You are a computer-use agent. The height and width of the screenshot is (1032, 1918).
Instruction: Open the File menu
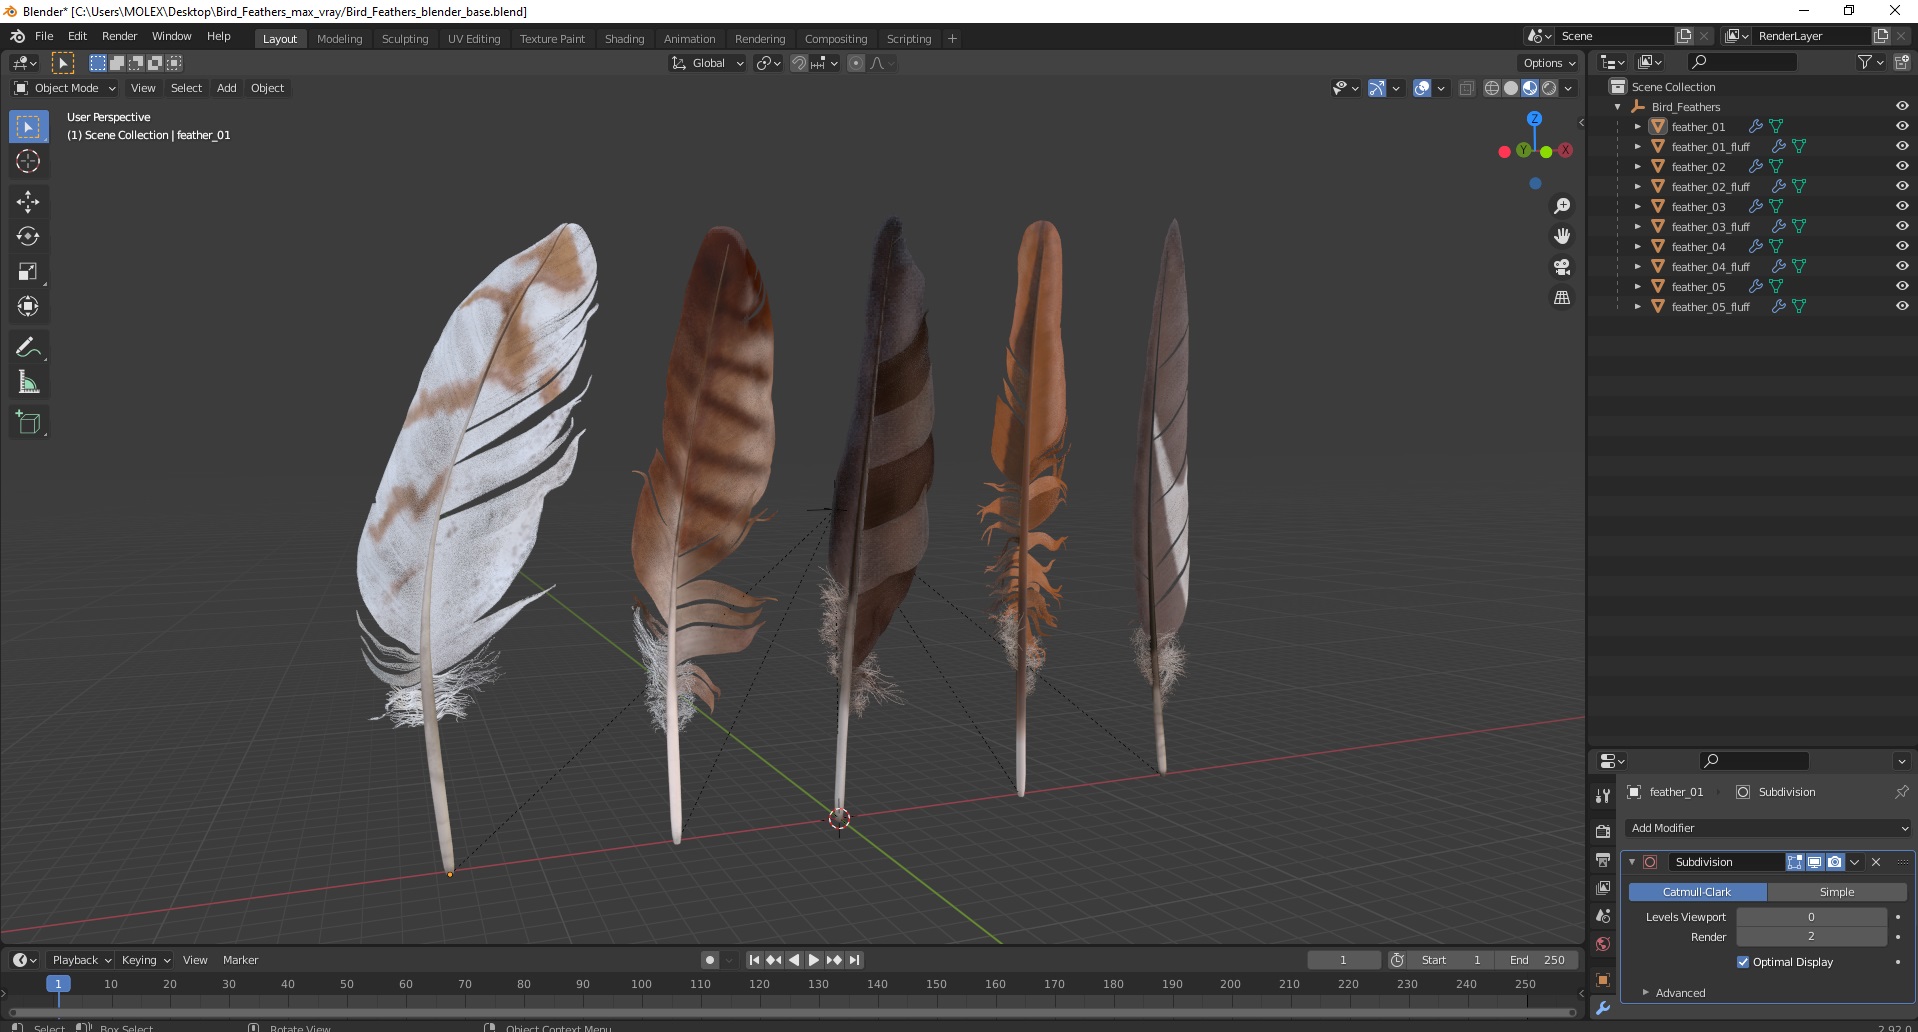(x=44, y=36)
